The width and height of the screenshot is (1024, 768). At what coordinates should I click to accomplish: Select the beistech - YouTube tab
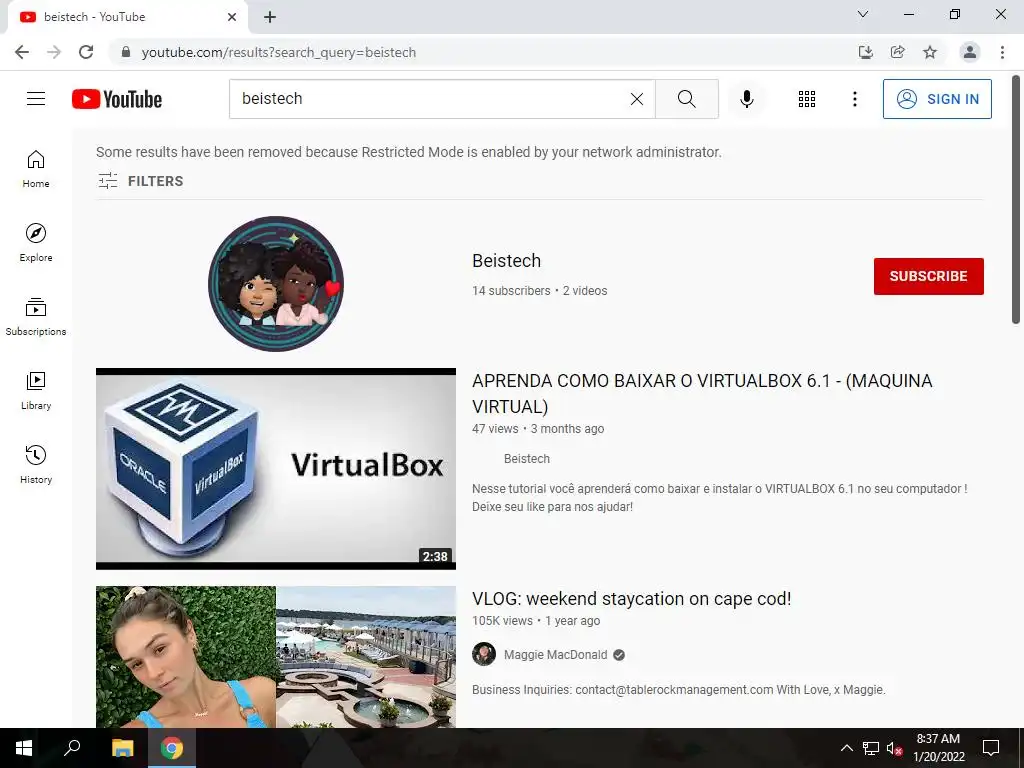coord(127,17)
